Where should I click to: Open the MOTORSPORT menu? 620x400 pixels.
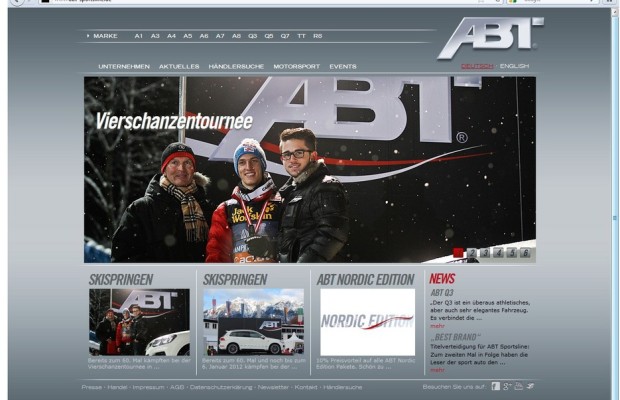(x=297, y=66)
